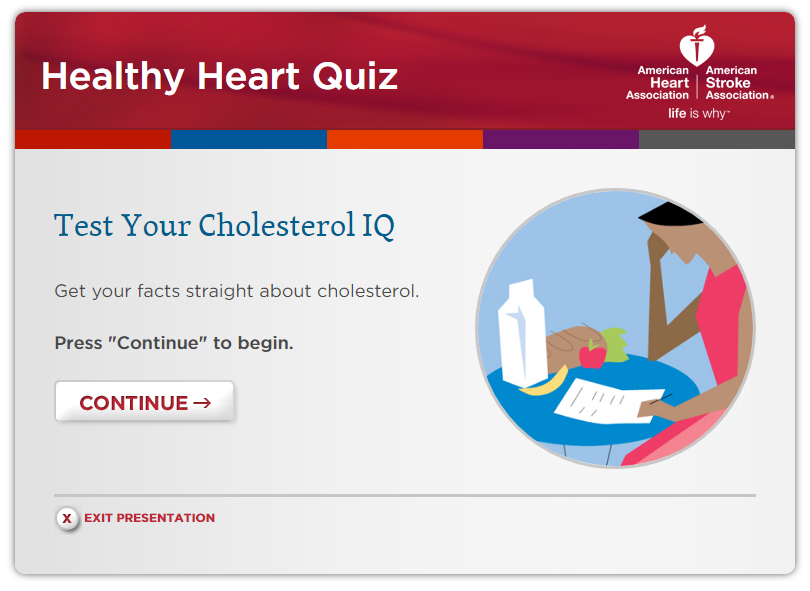Click the red color bar segment
810x591 pixels.
(93, 139)
